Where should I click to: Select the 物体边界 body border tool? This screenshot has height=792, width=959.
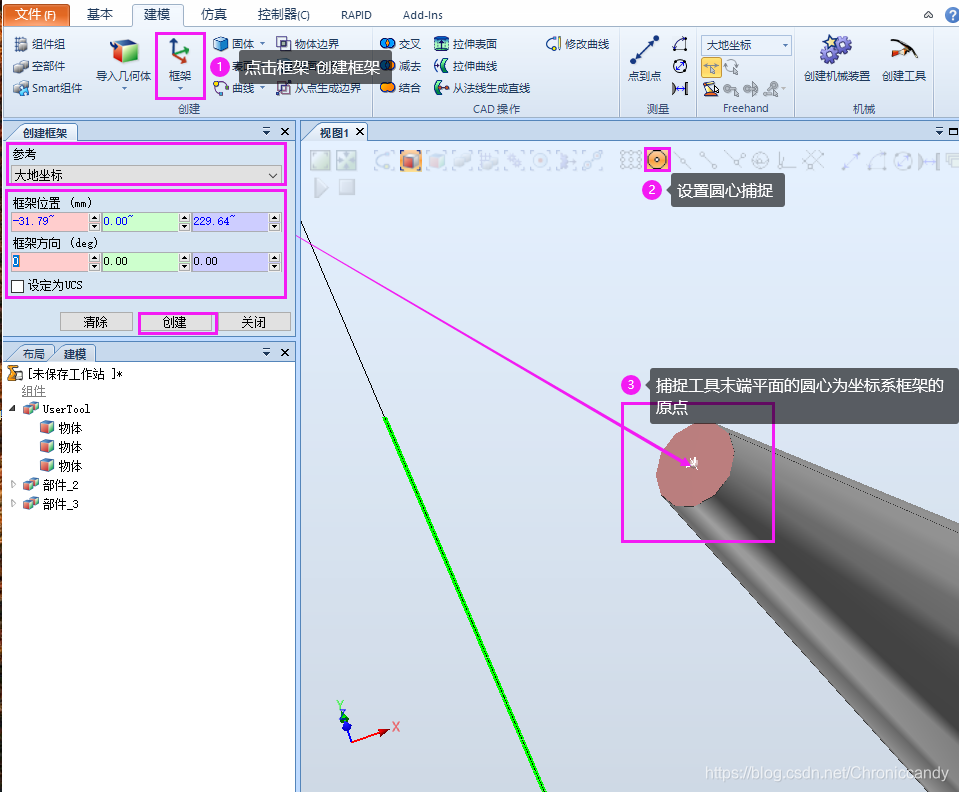coord(308,44)
